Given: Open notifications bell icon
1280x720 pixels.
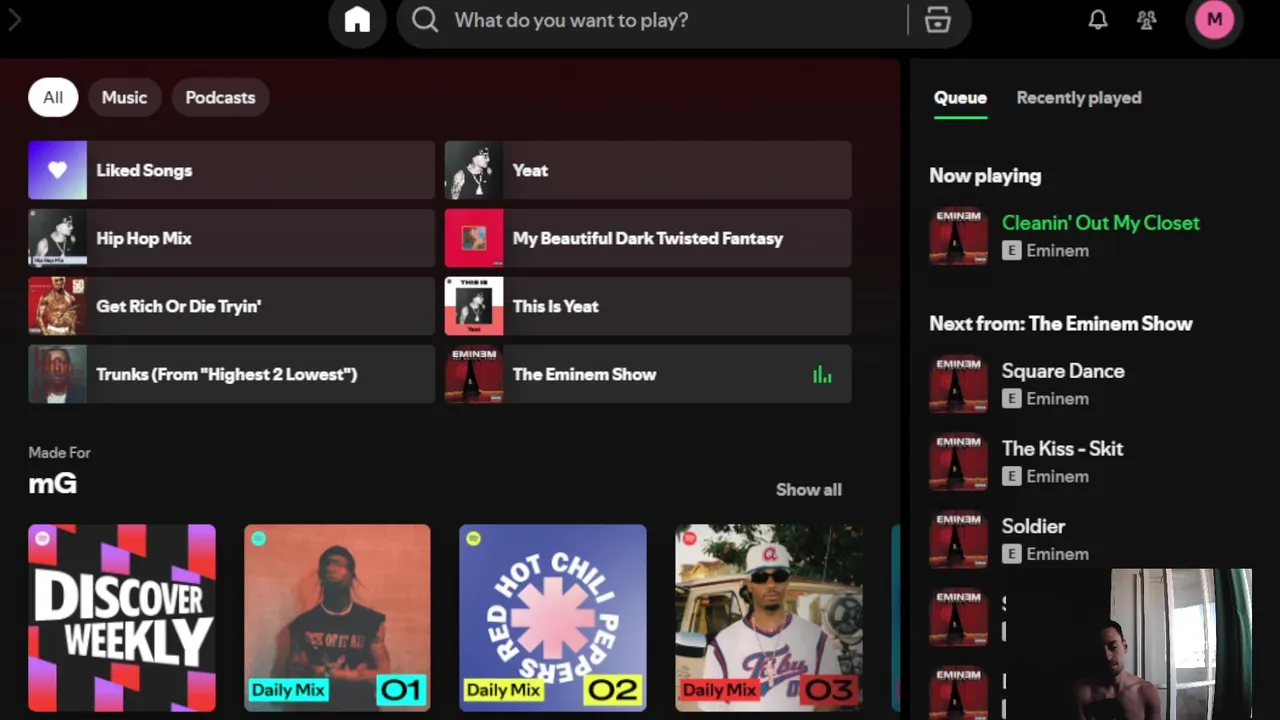Looking at the screenshot, I should 1098,20.
